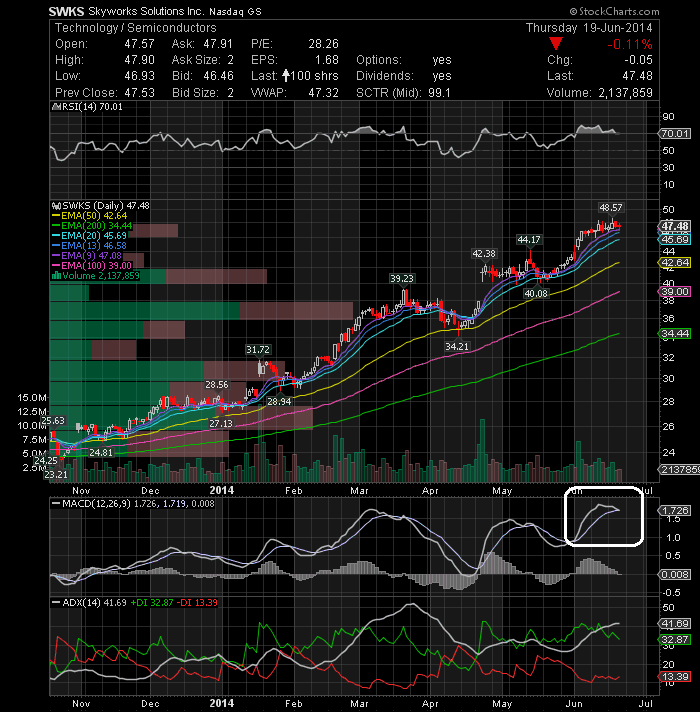Click the purple EMA(9) 47.08 legend
This screenshot has width=700, height=712.
[87, 256]
